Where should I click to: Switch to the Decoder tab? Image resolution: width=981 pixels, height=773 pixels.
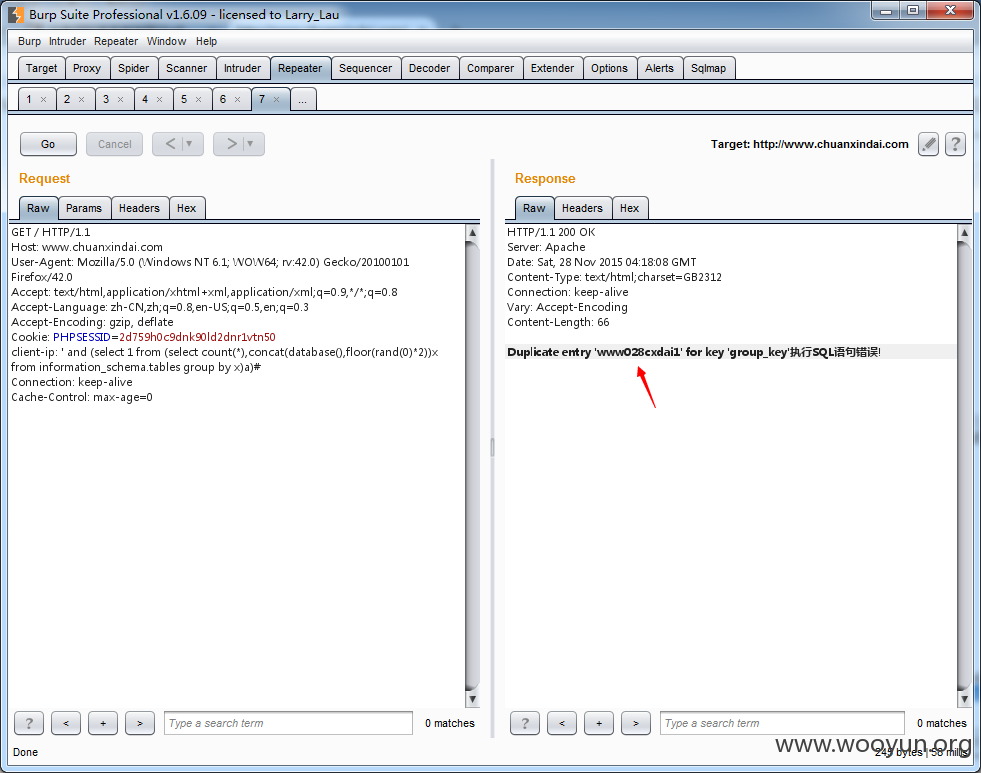[429, 68]
